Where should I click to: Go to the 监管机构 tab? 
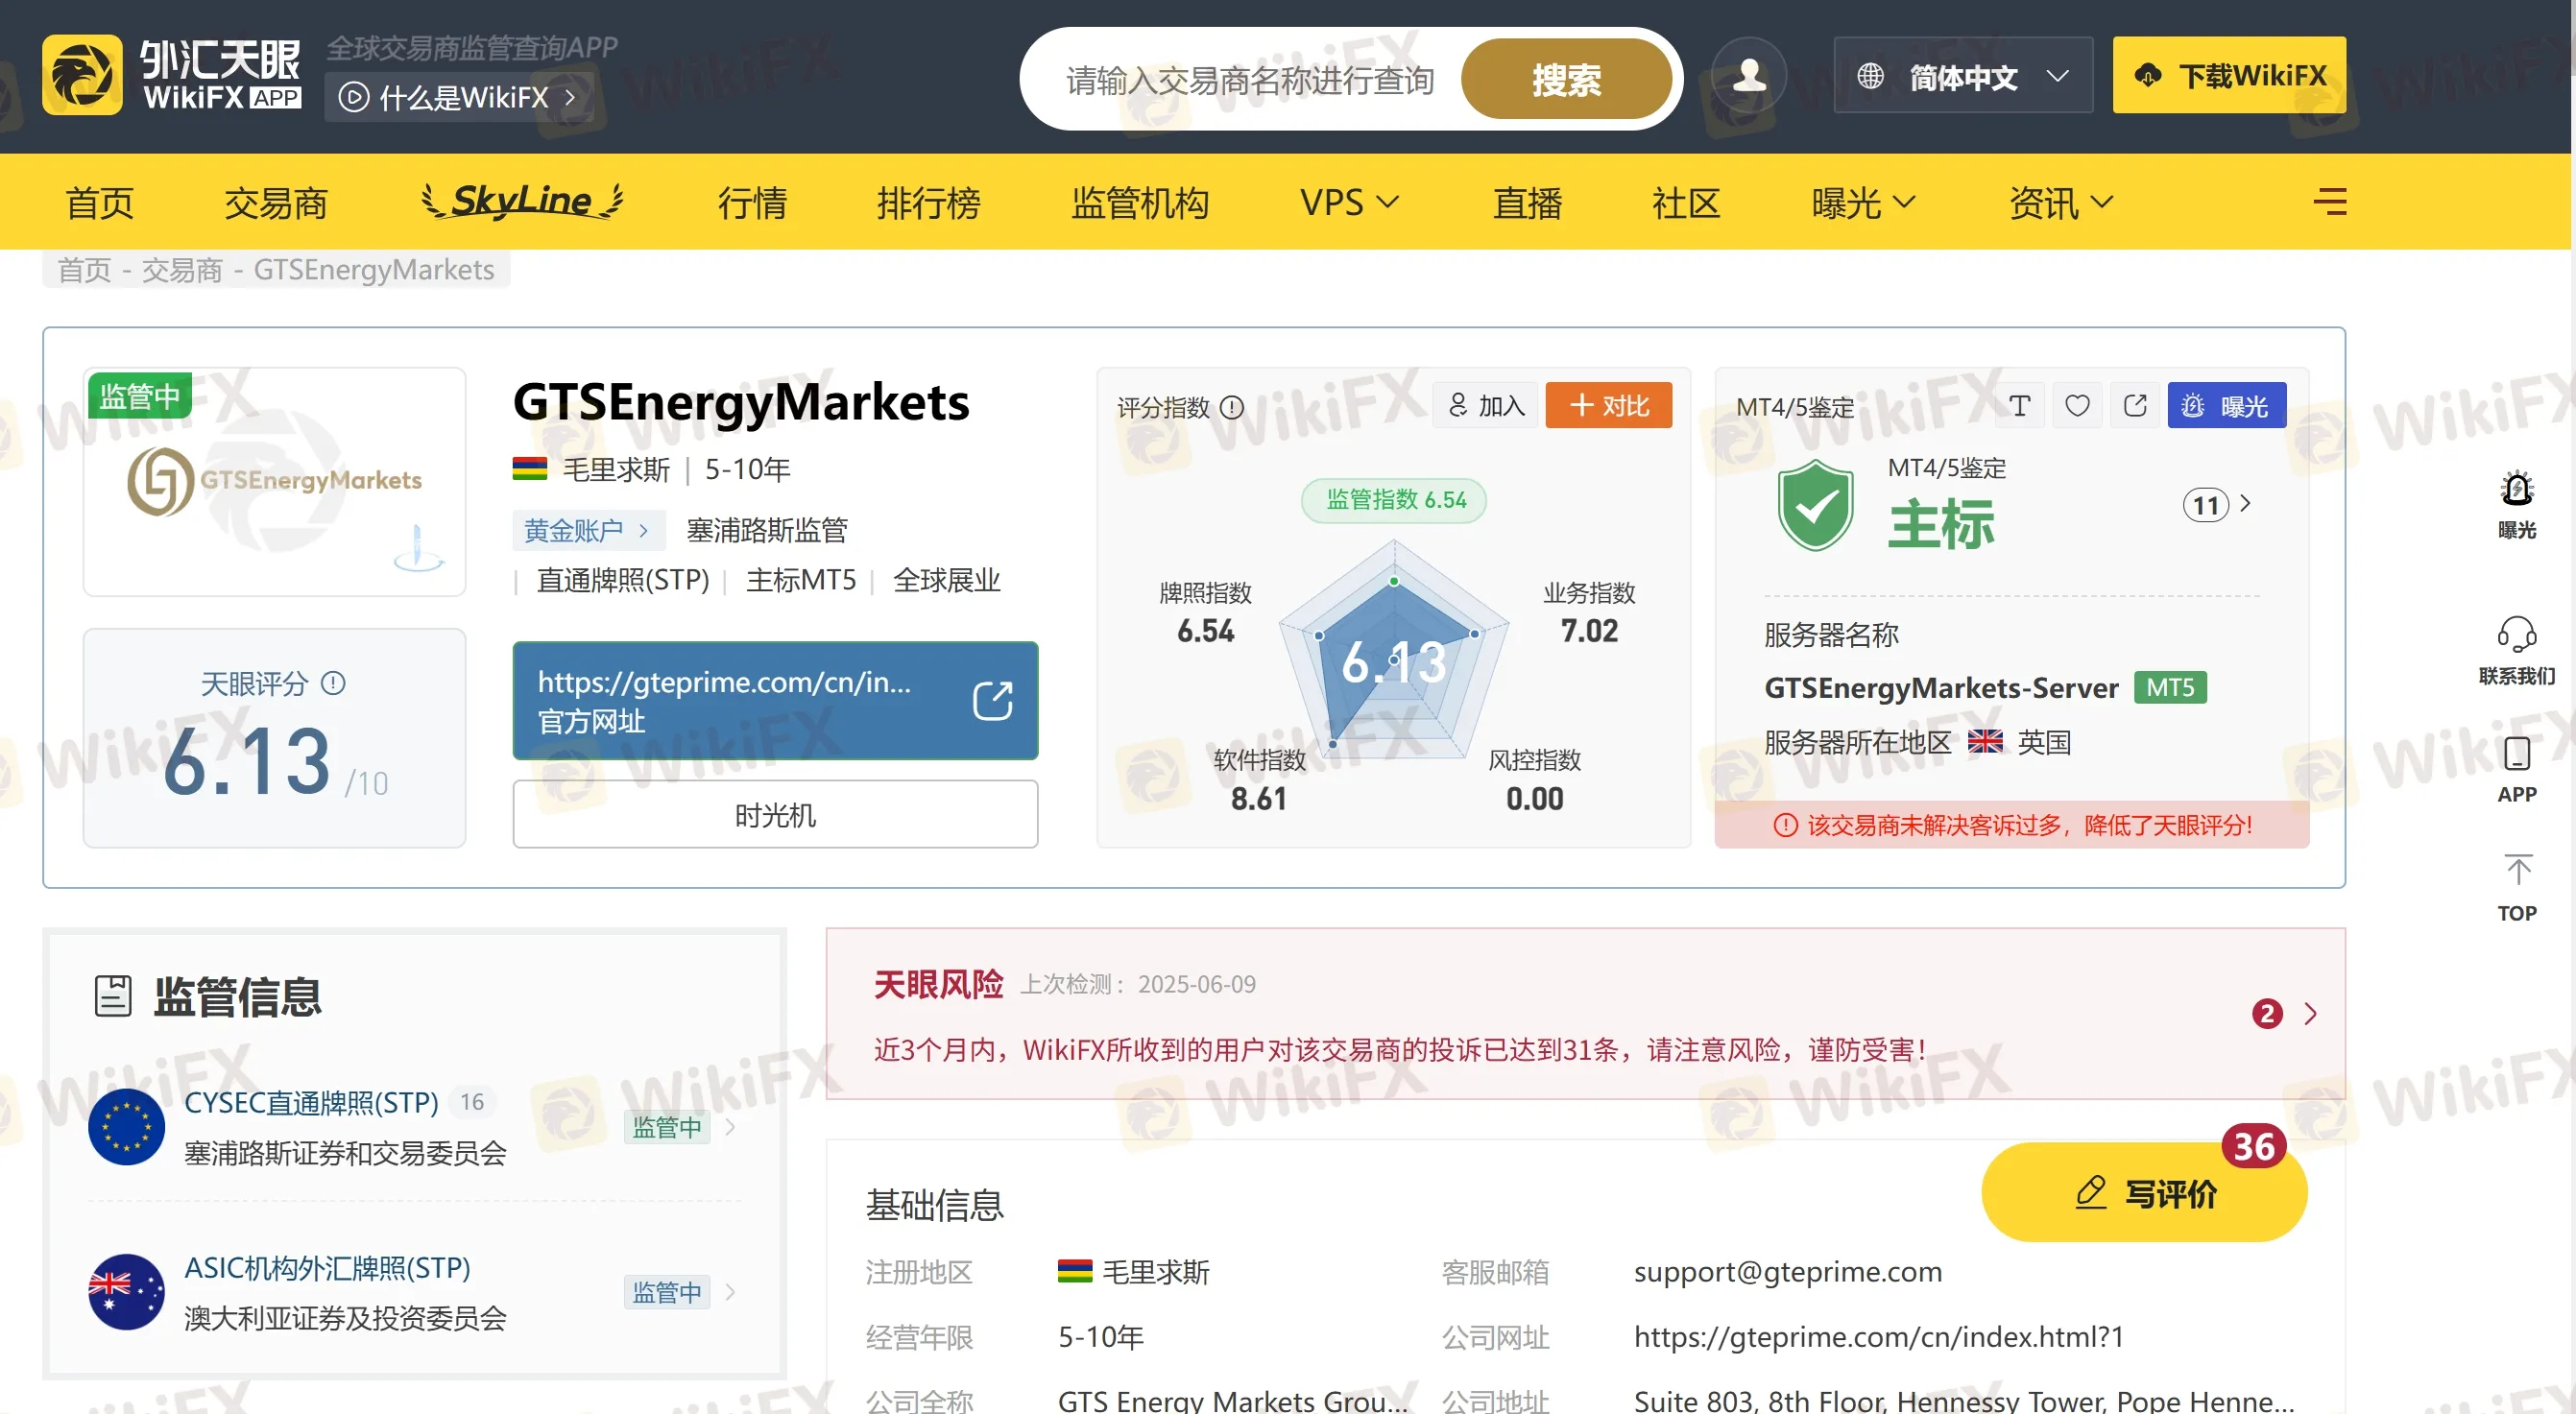(1140, 203)
